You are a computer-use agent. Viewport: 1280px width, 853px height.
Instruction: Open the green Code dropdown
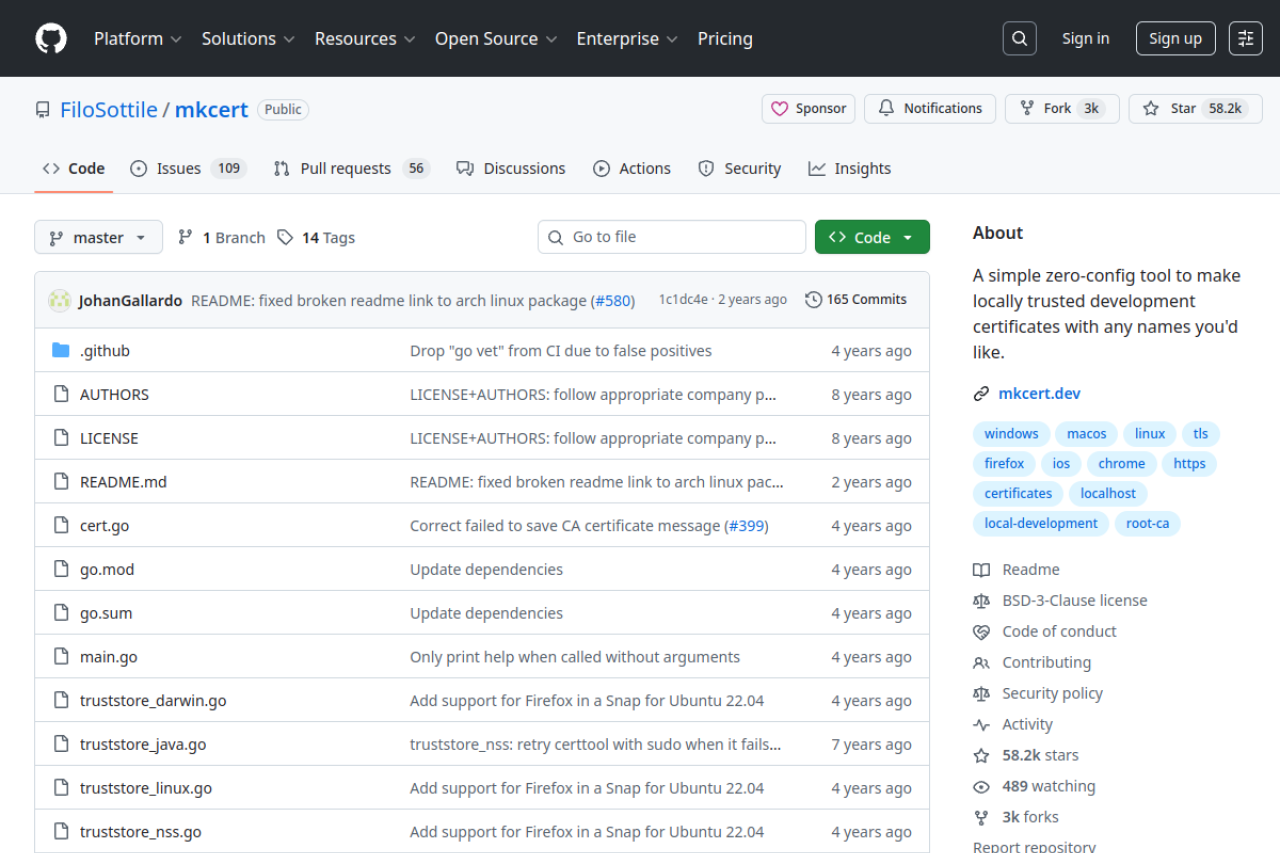coord(871,237)
